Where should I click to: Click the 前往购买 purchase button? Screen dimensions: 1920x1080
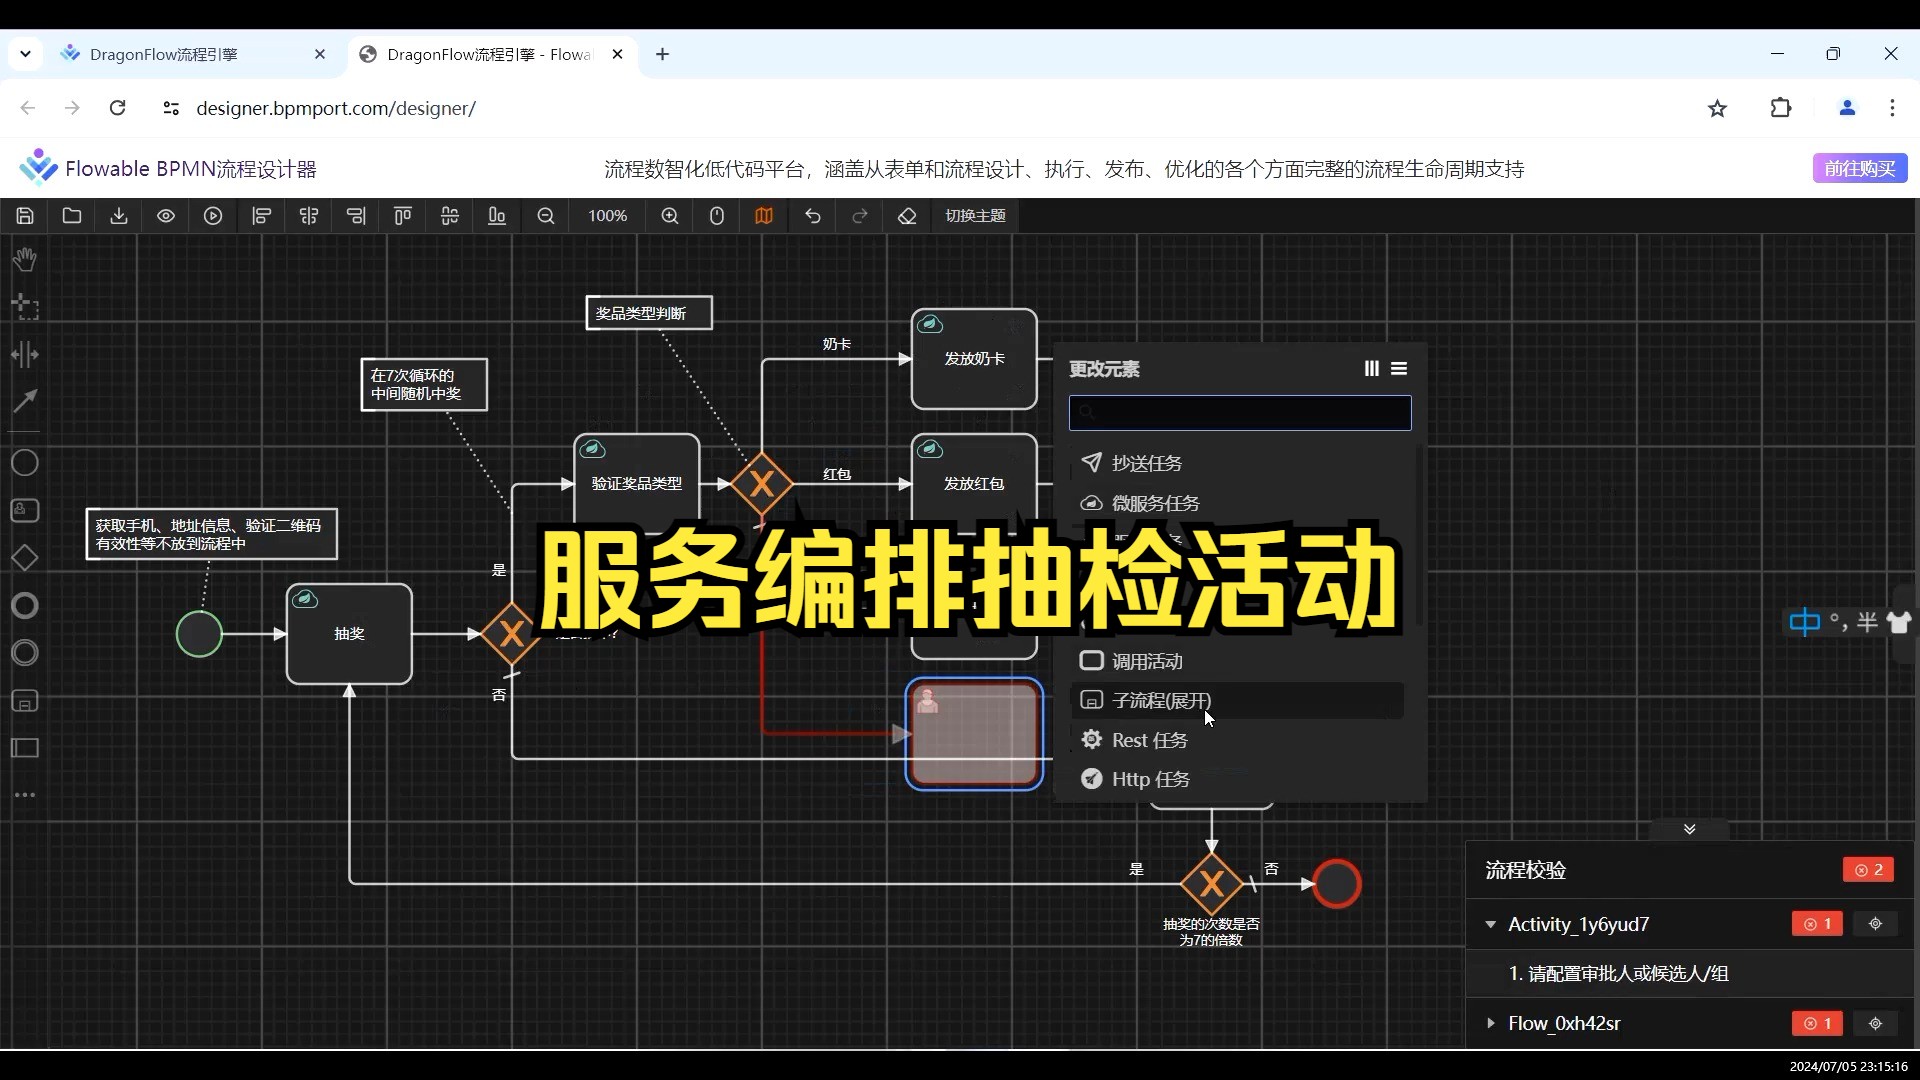pyautogui.click(x=1860, y=167)
